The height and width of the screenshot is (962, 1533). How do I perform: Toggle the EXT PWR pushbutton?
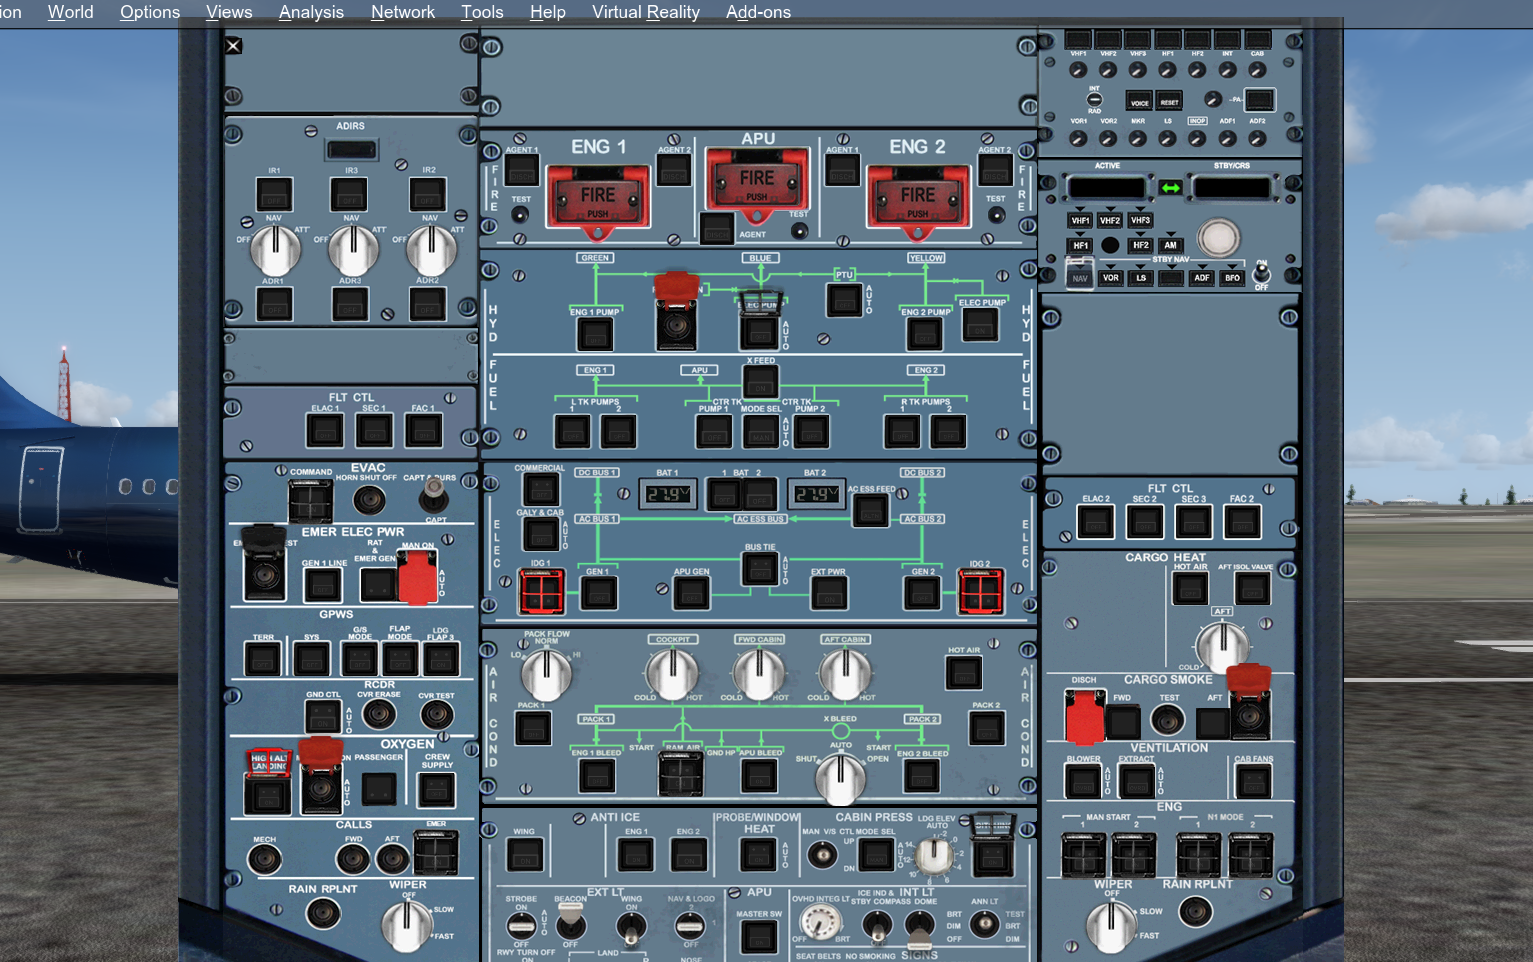[x=828, y=594]
